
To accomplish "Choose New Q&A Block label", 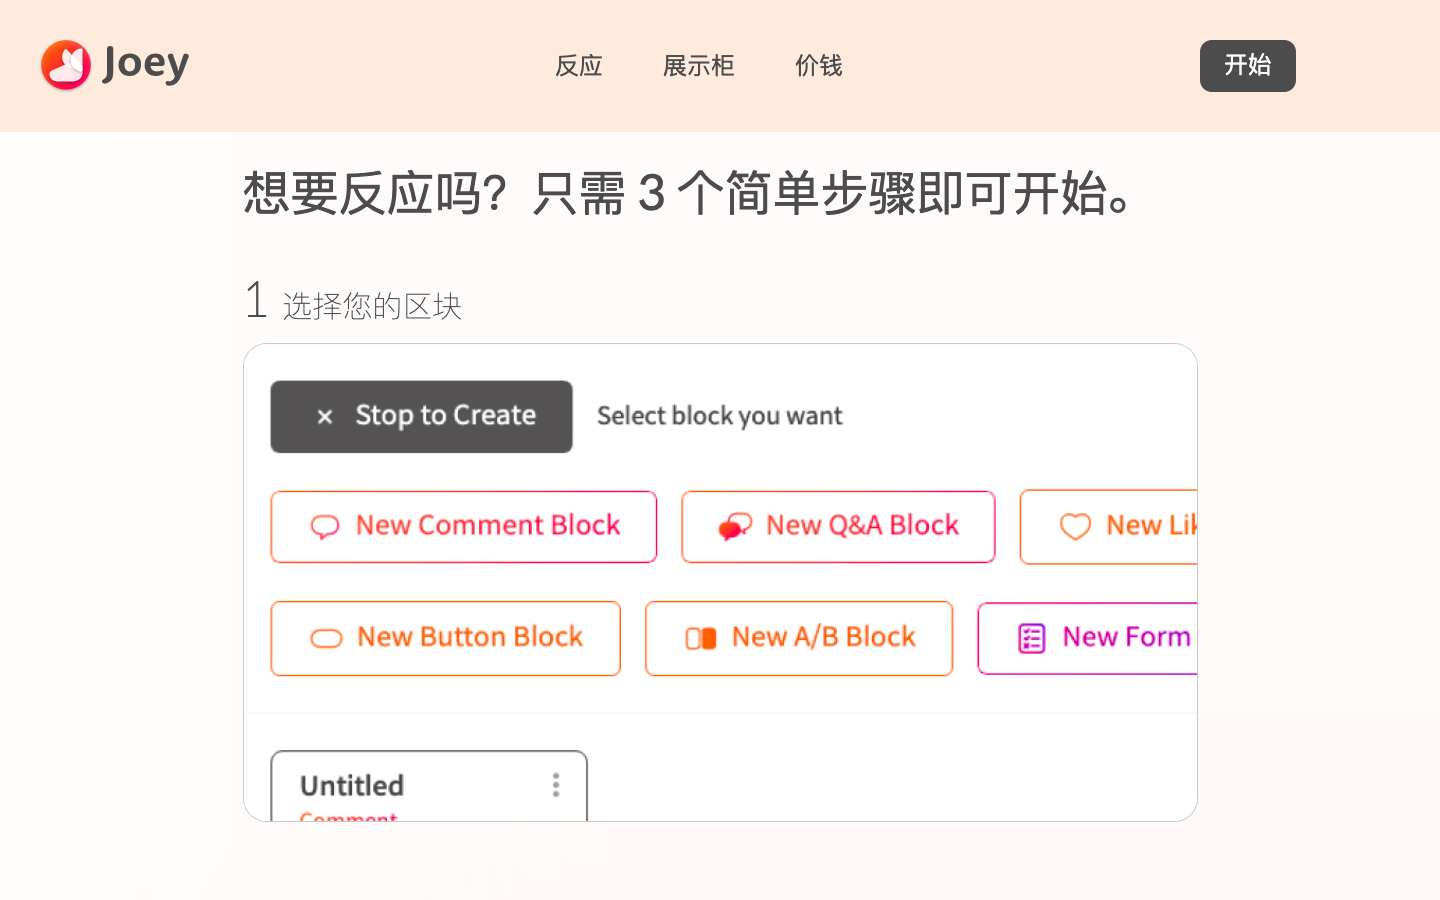I will click(862, 526).
